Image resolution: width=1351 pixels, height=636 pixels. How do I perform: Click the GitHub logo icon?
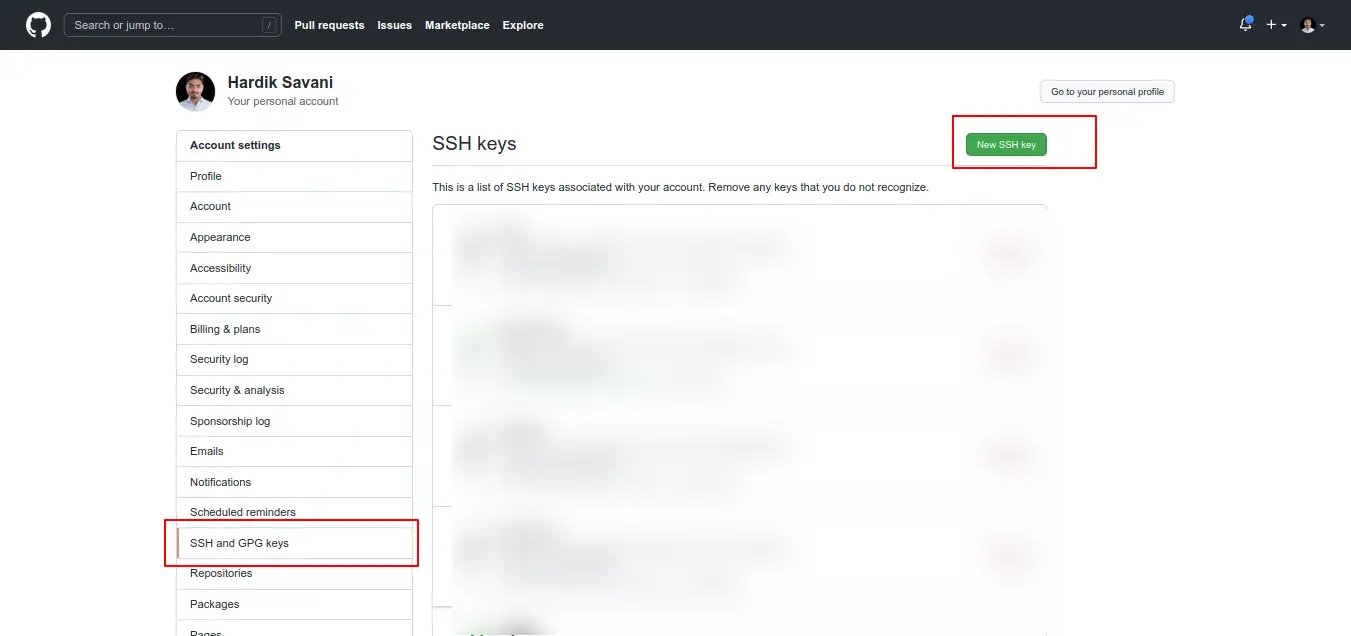pos(38,25)
